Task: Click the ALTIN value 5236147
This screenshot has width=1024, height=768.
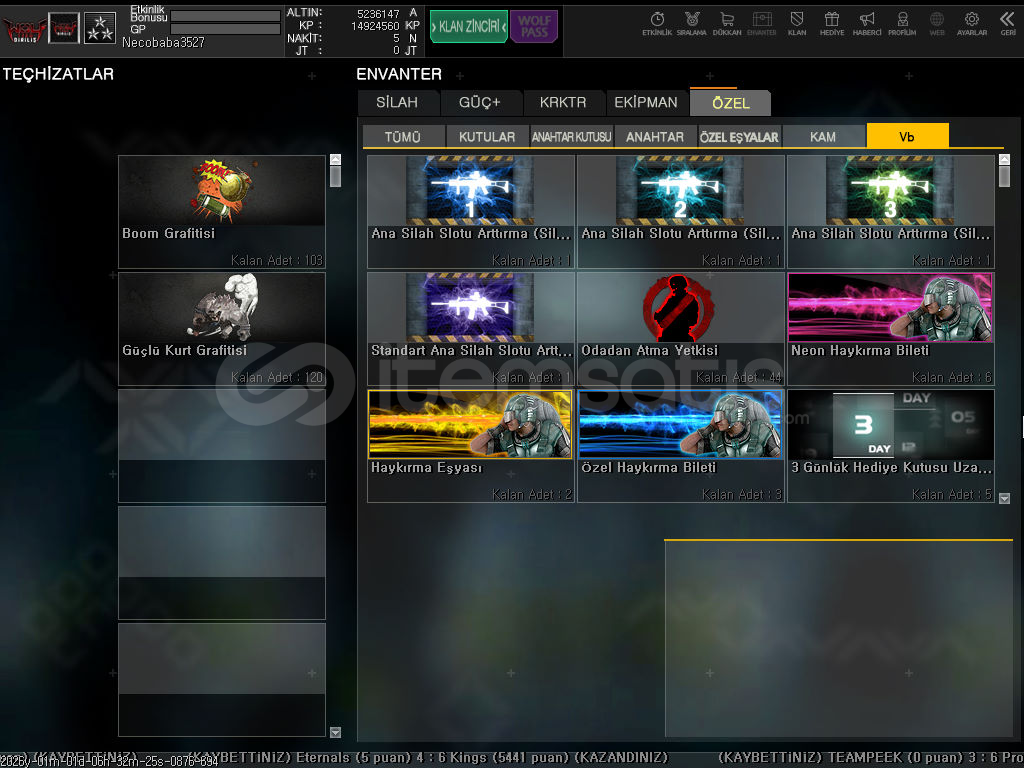Action: tap(378, 14)
